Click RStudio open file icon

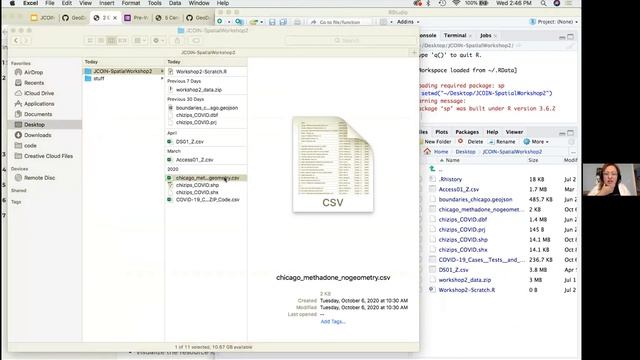tap(254, 22)
